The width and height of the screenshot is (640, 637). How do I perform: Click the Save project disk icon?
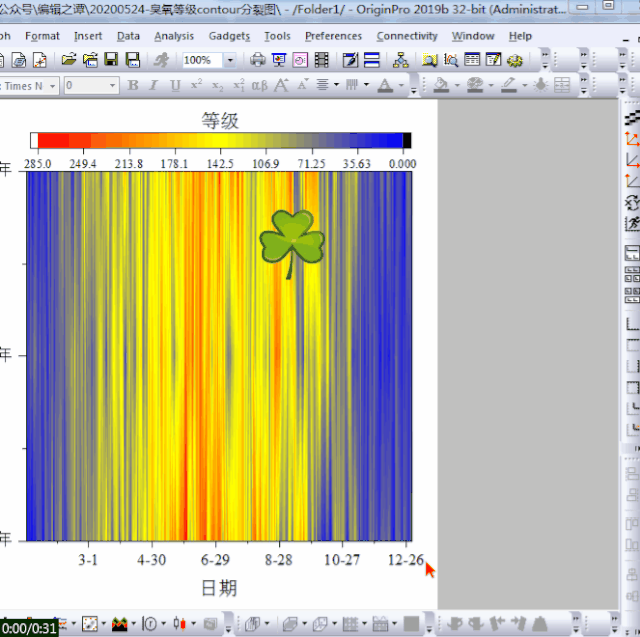click(110, 60)
